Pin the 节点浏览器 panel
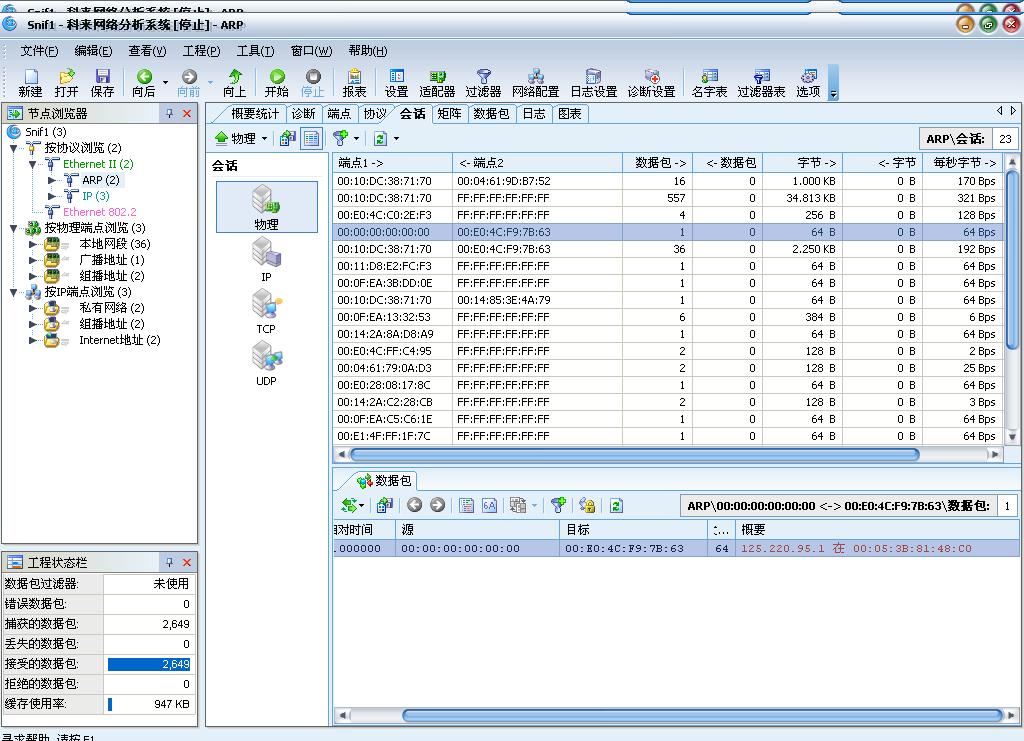Image resolution: width=1024 pixels, height=741 pixels. tap(169, 114)
